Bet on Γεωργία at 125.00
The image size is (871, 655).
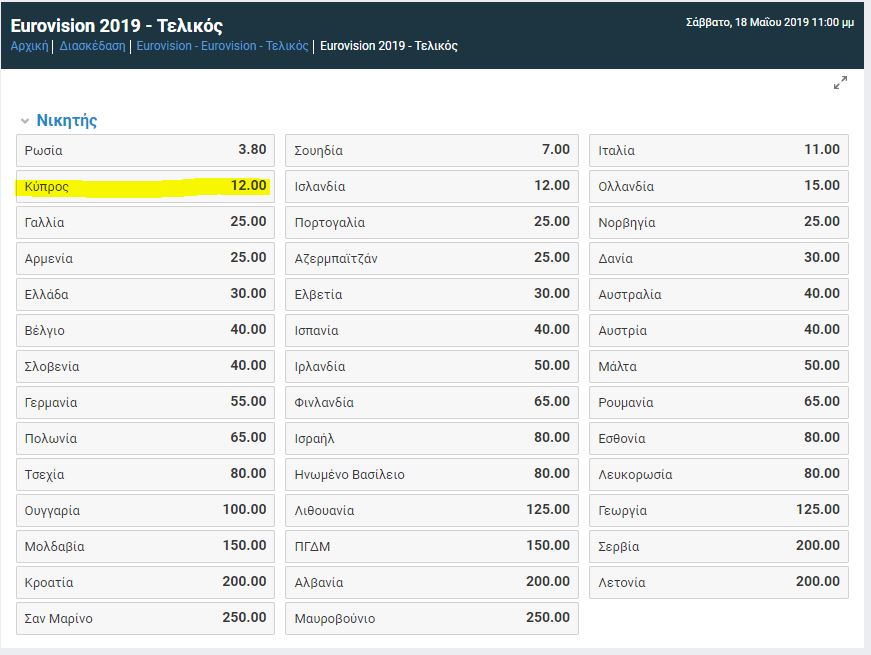tap(719, 511)
